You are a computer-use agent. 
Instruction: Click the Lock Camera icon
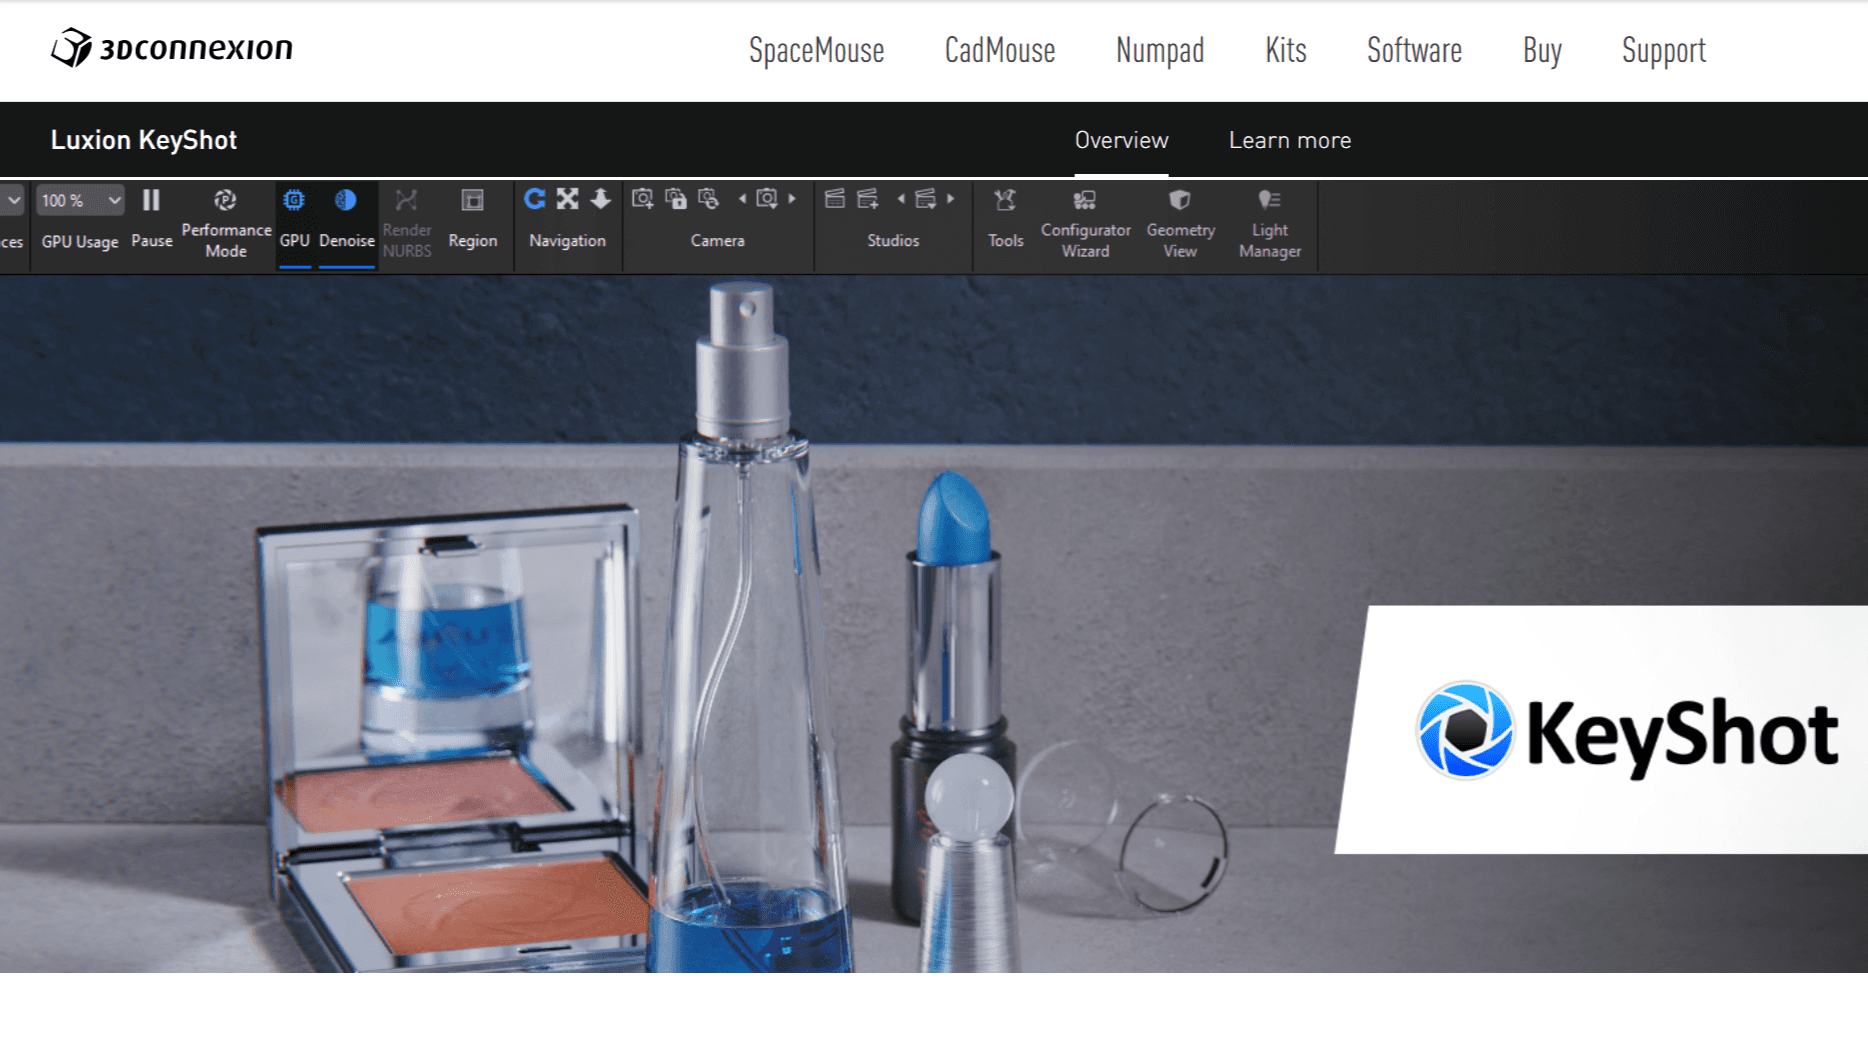(x=676, y=199)
